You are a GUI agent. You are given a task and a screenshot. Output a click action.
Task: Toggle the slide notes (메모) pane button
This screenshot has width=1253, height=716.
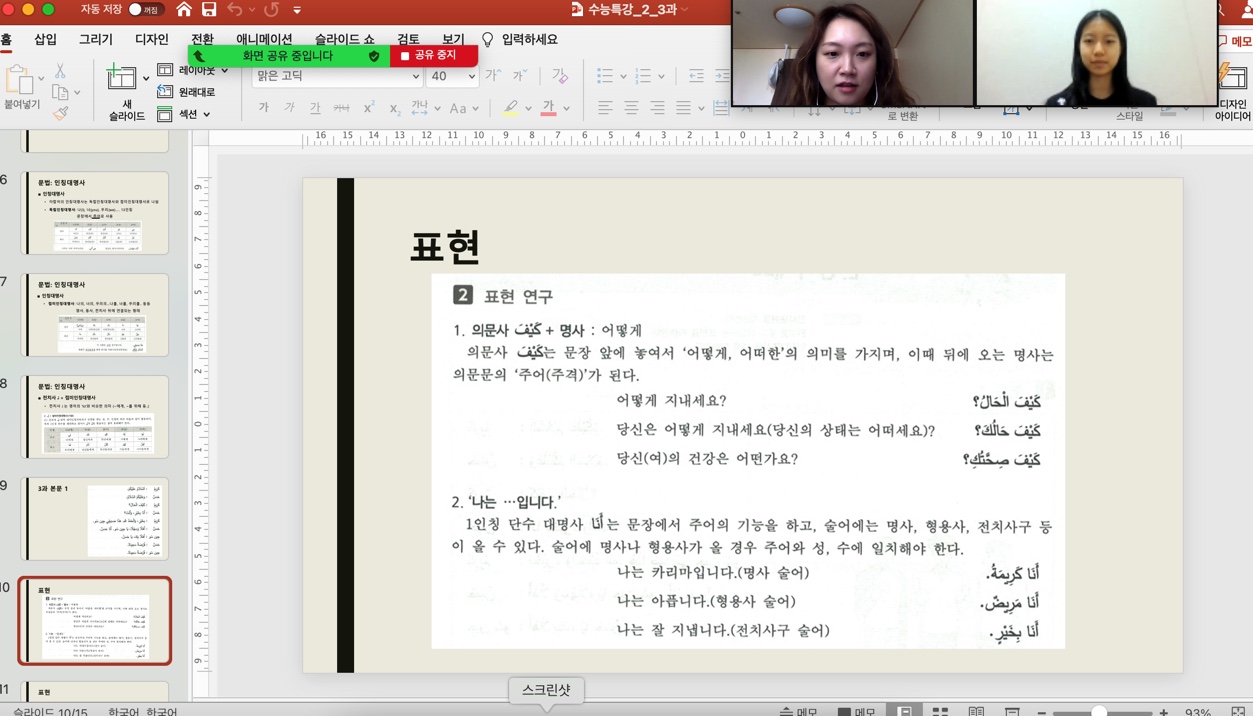point(800,711)
